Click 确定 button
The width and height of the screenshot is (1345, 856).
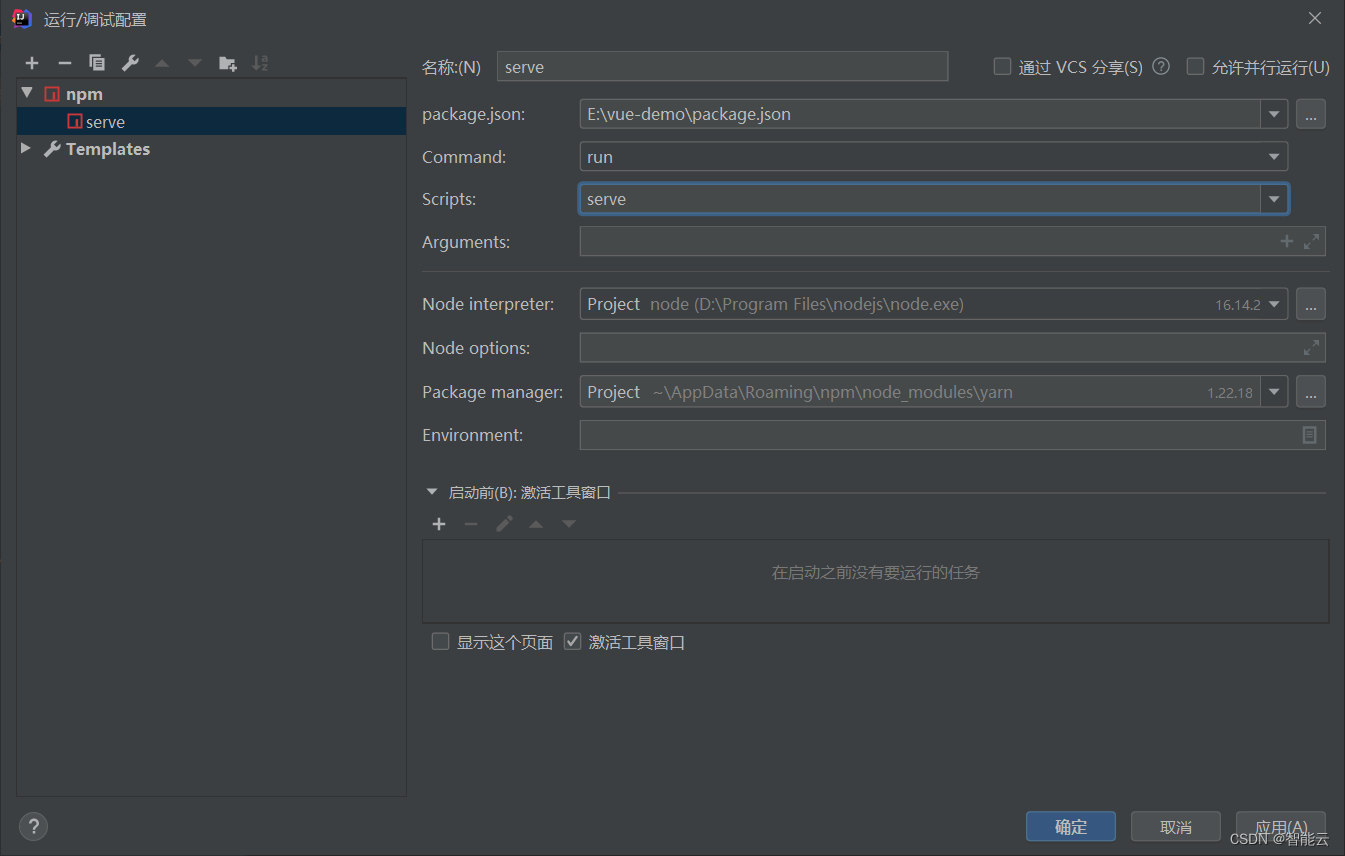pos(1071,826)
